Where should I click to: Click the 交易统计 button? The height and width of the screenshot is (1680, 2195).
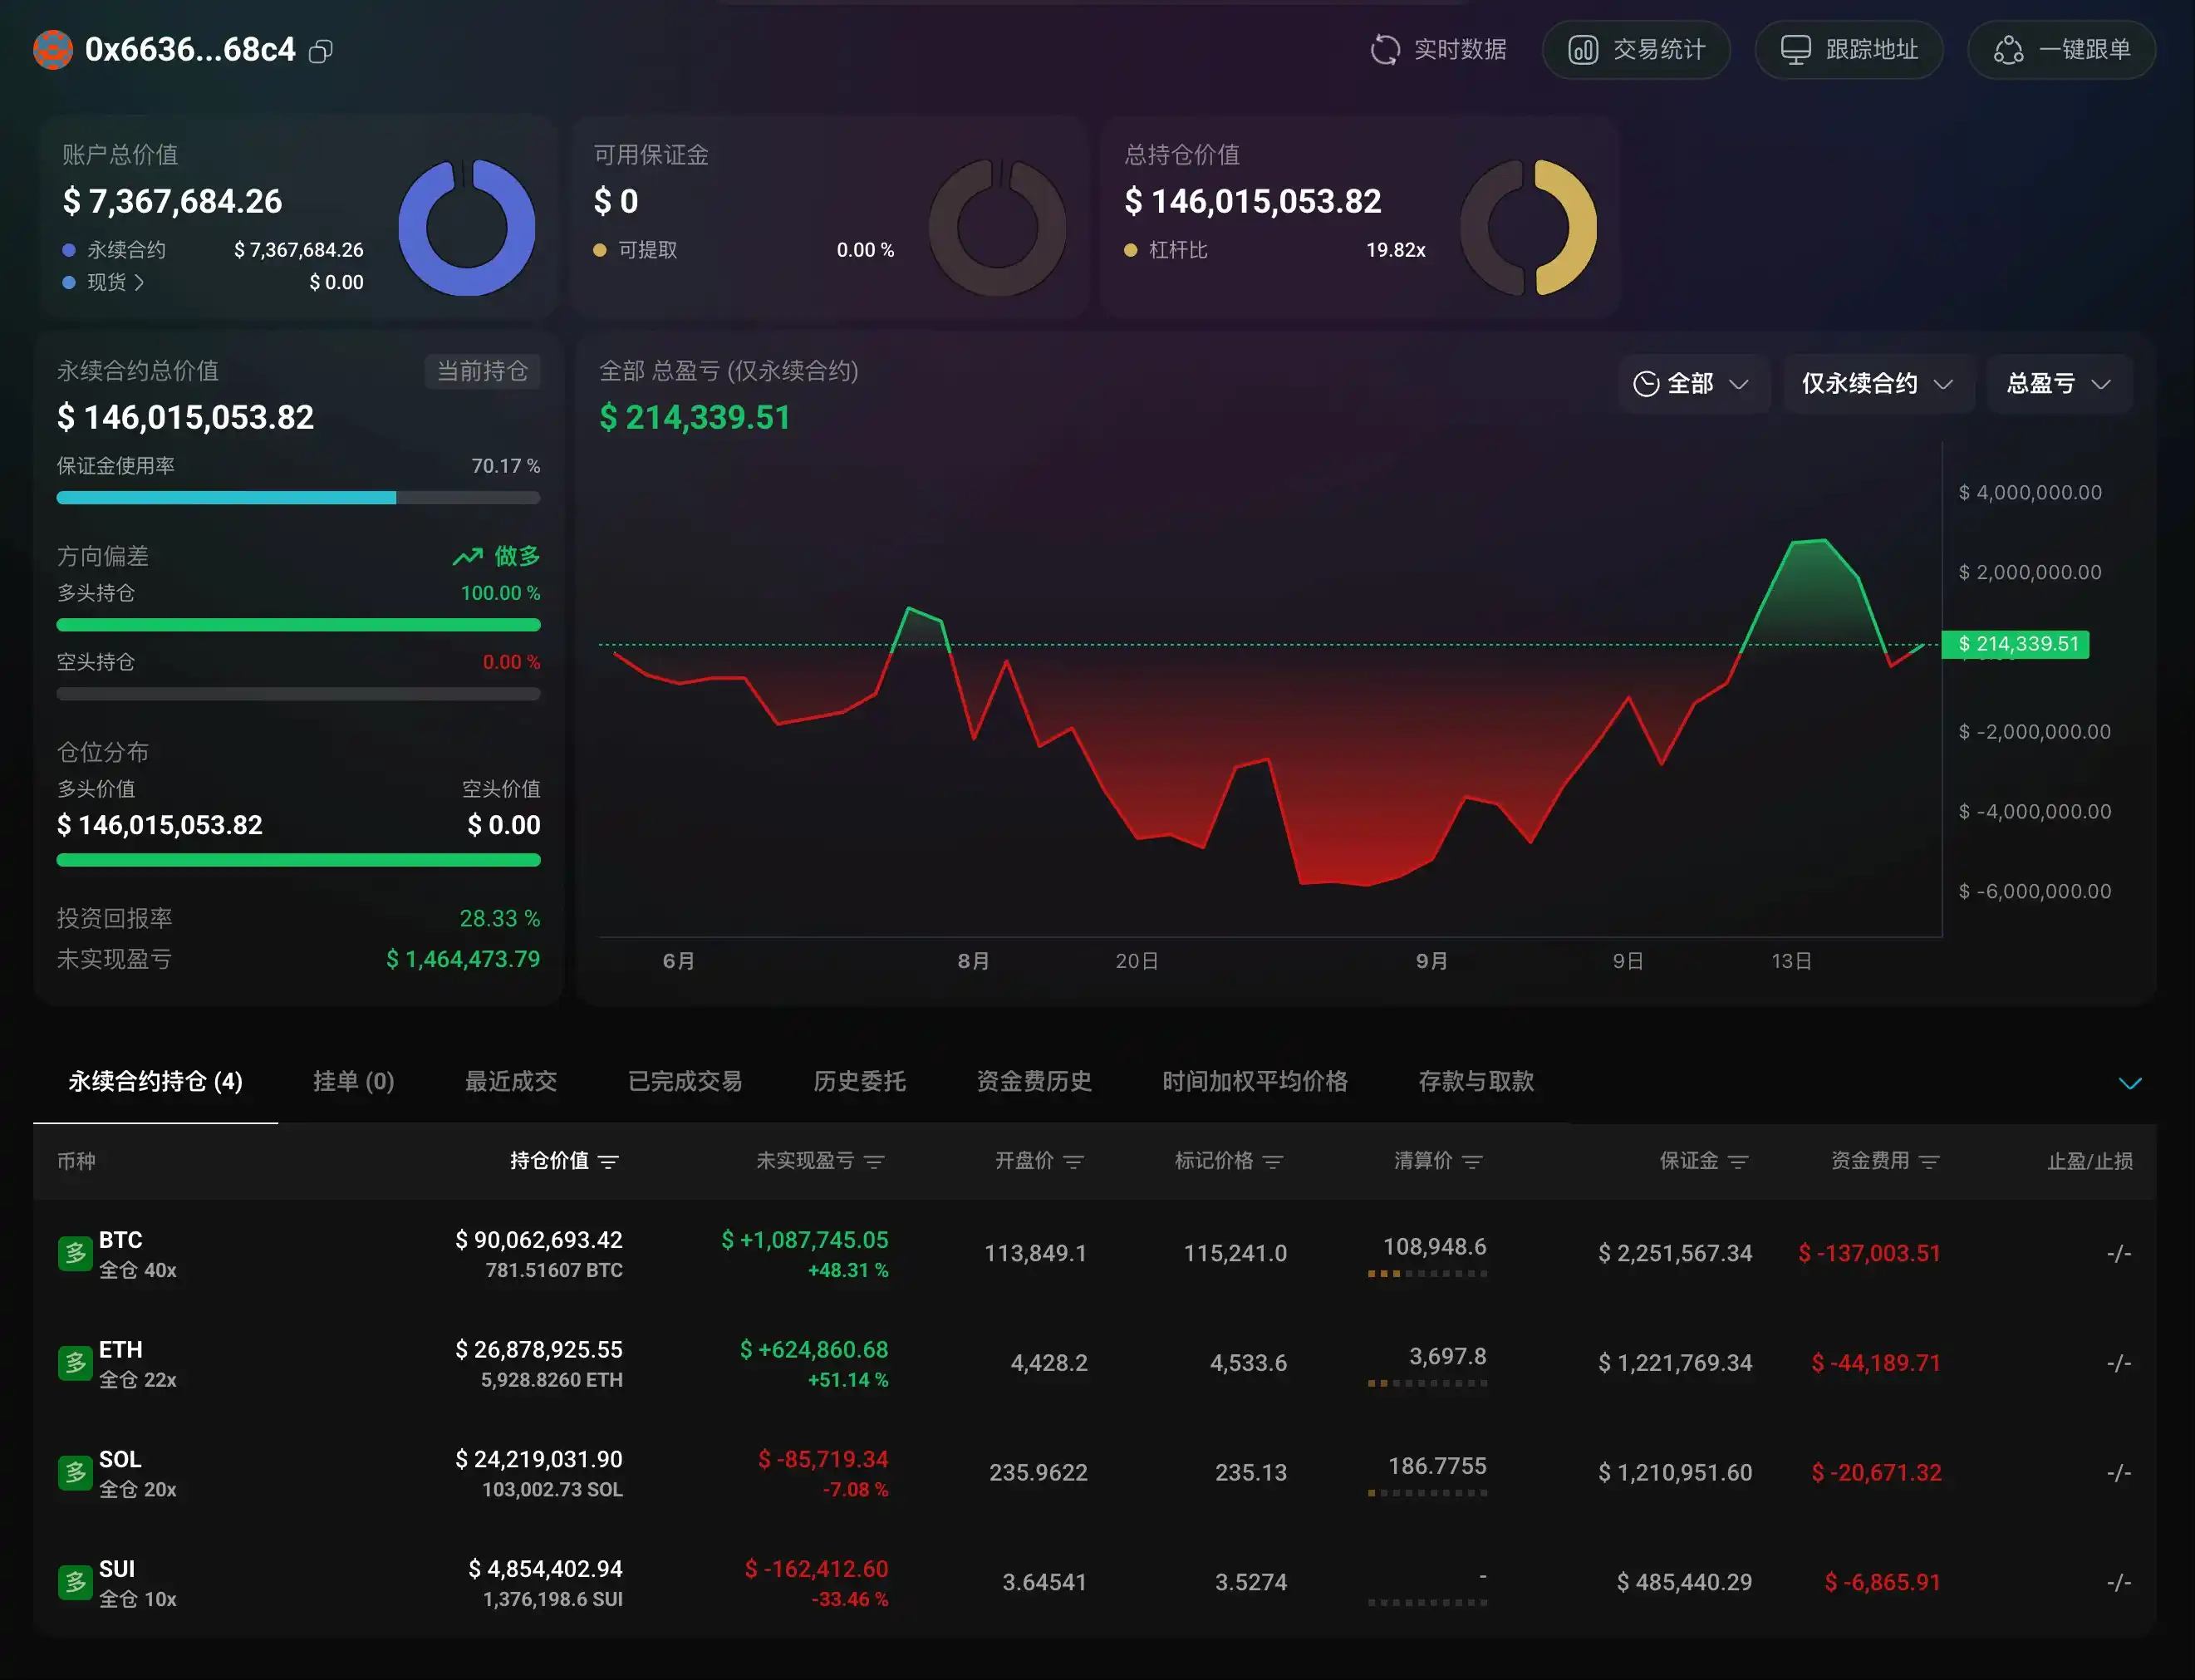pos(1636,49)
